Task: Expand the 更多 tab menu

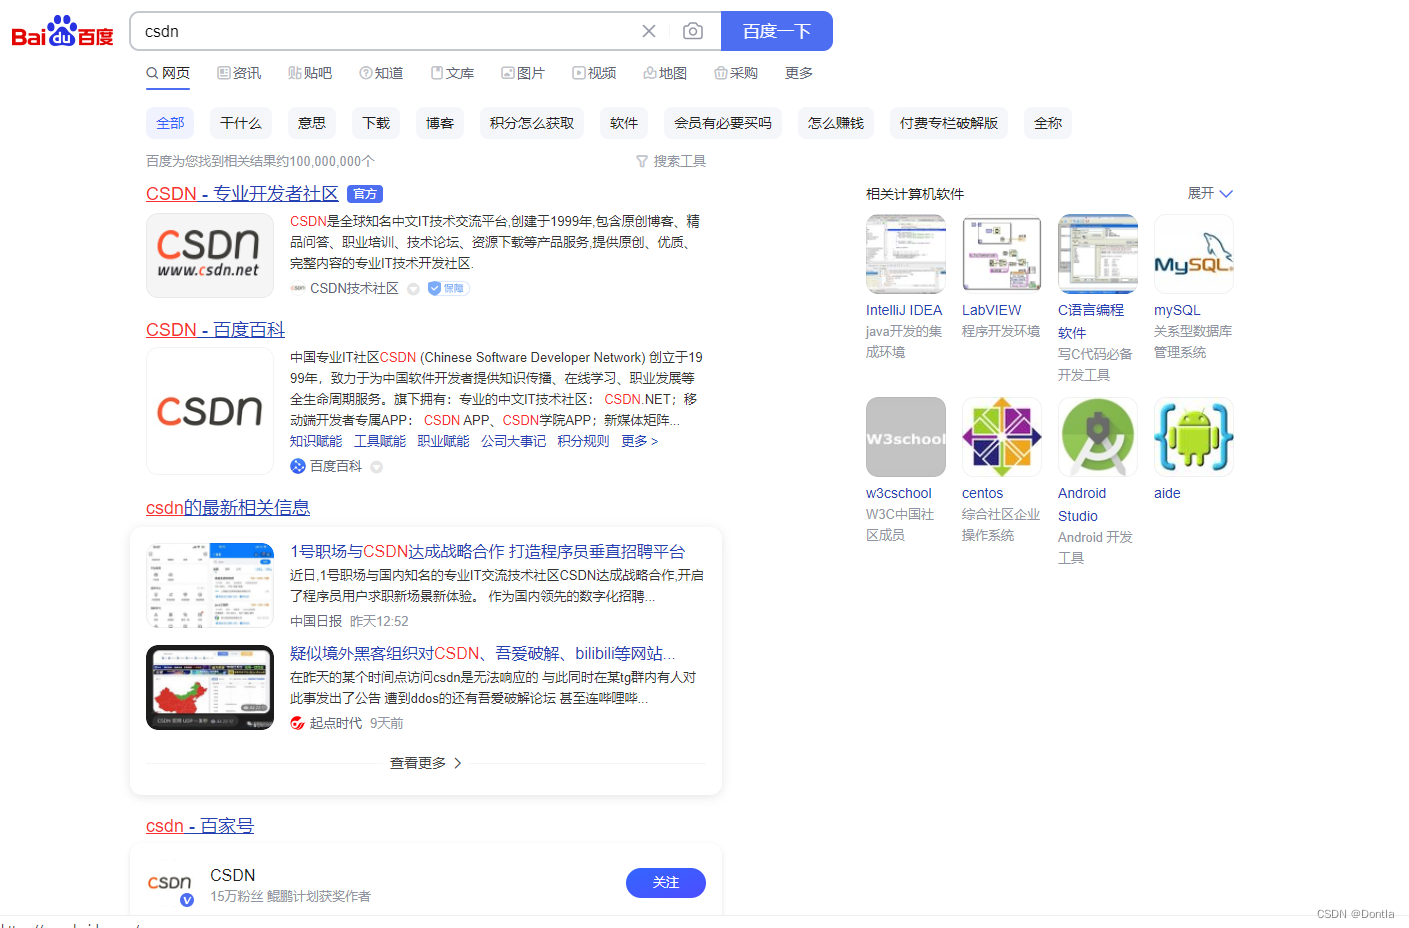Action: point(799,73)
